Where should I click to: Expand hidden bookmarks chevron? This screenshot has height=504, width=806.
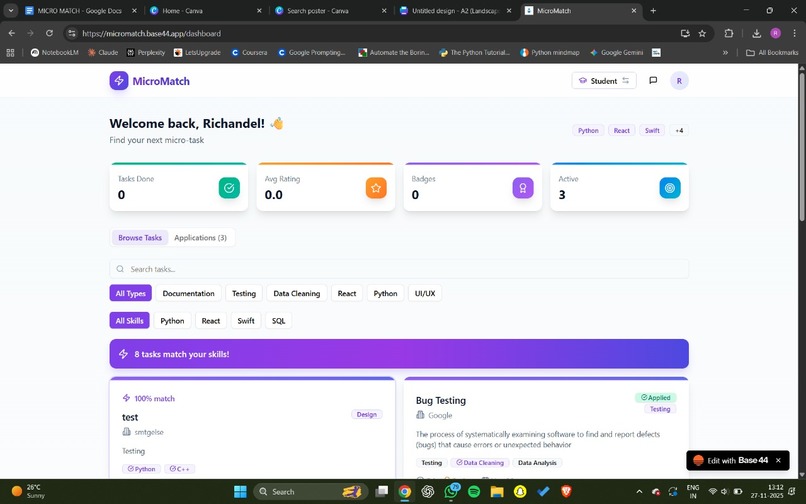[725, 52]
